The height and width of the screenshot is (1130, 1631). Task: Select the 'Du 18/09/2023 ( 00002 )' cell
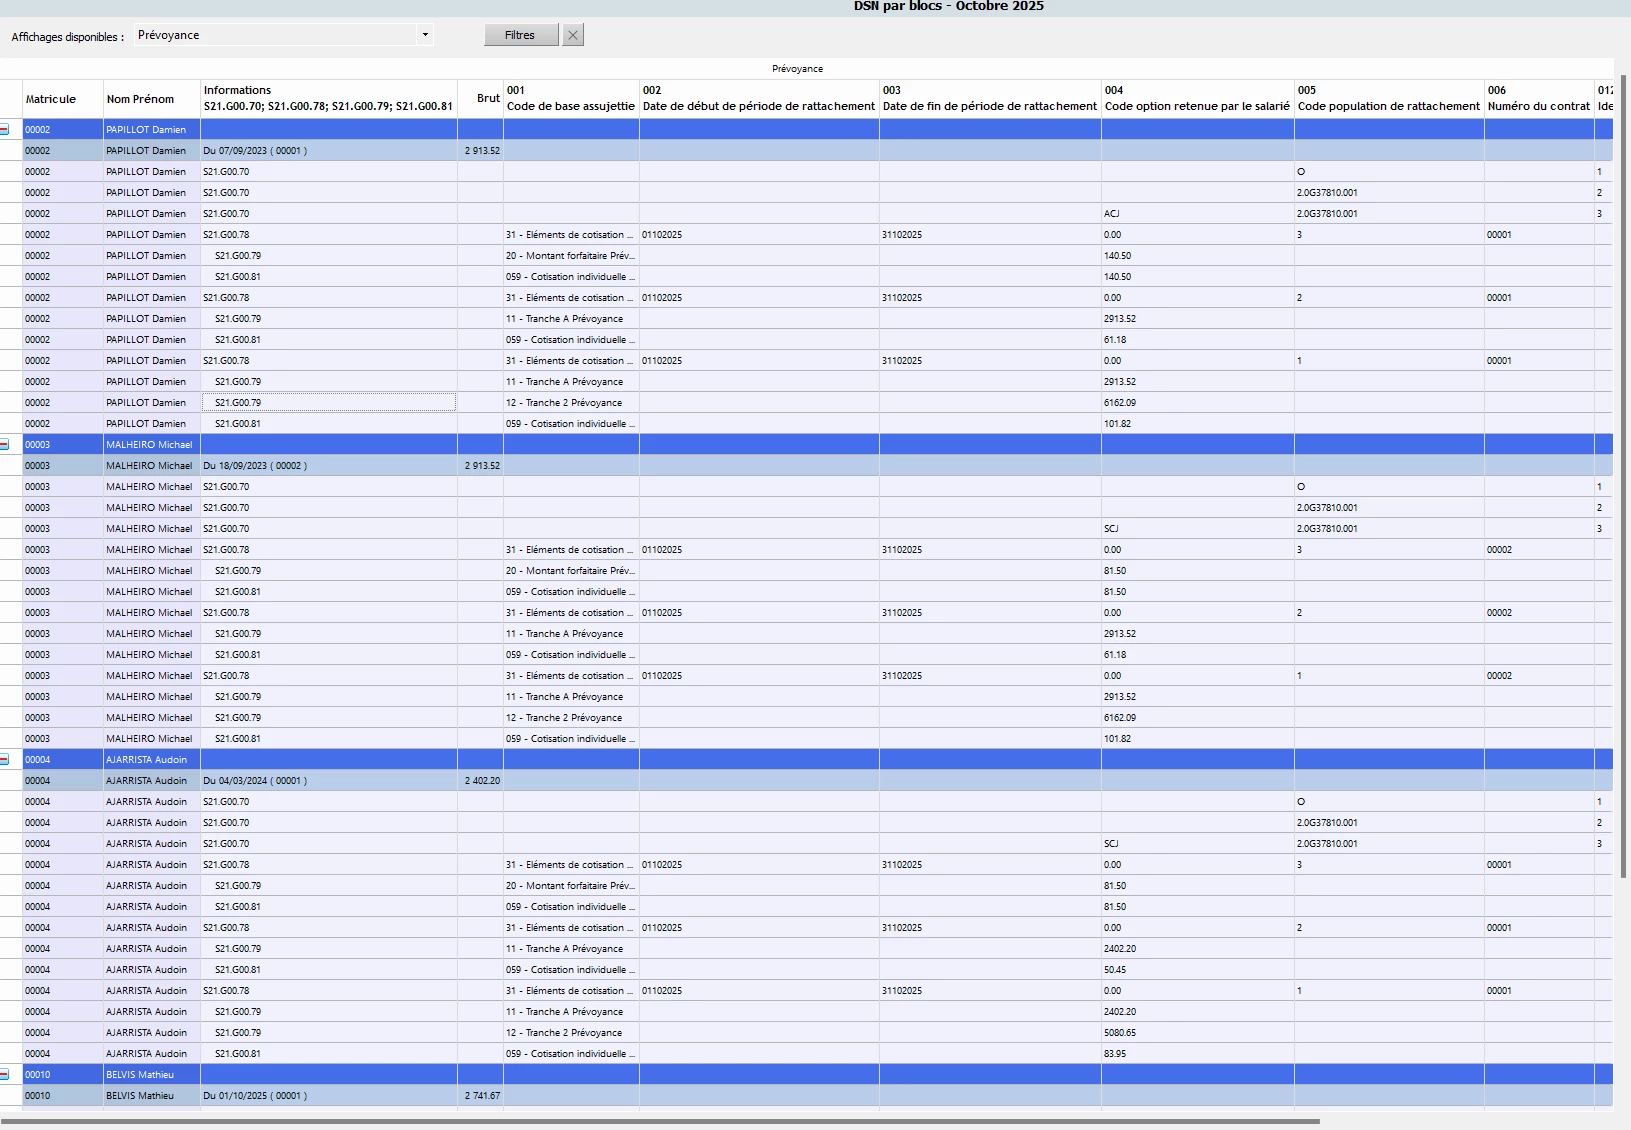[x=329, y=466]
